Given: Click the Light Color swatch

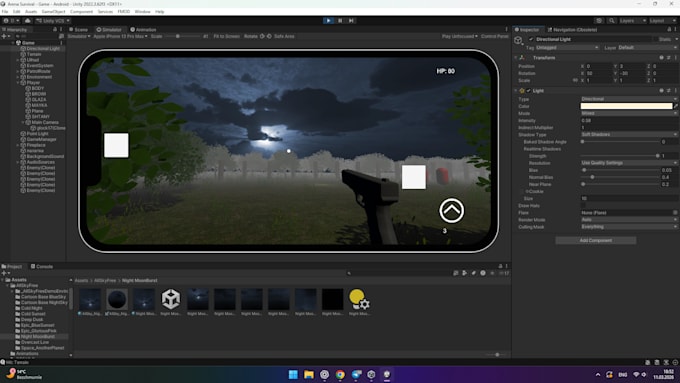Looking at the screenshot, I should point(626,106).
